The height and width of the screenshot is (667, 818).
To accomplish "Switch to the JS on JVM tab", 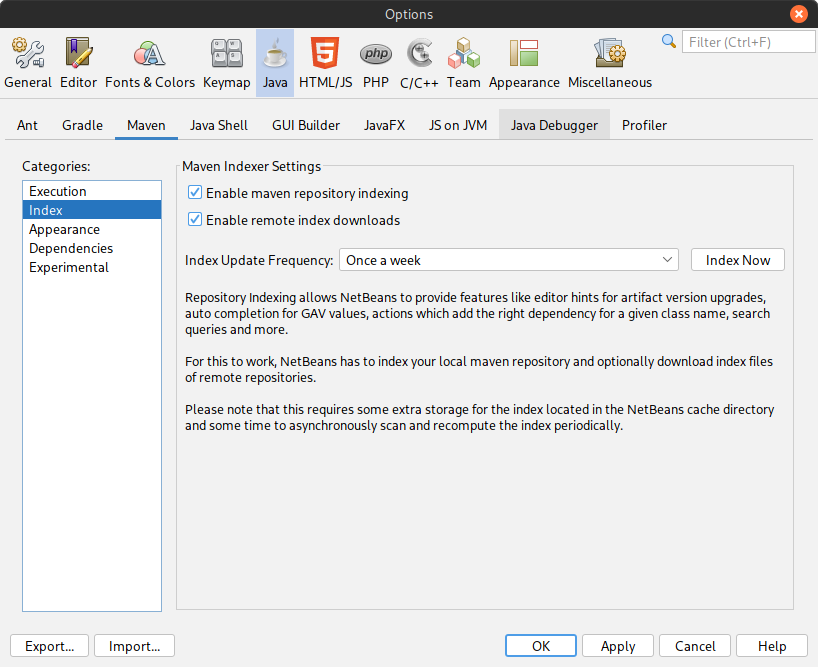I will (458, 125).
